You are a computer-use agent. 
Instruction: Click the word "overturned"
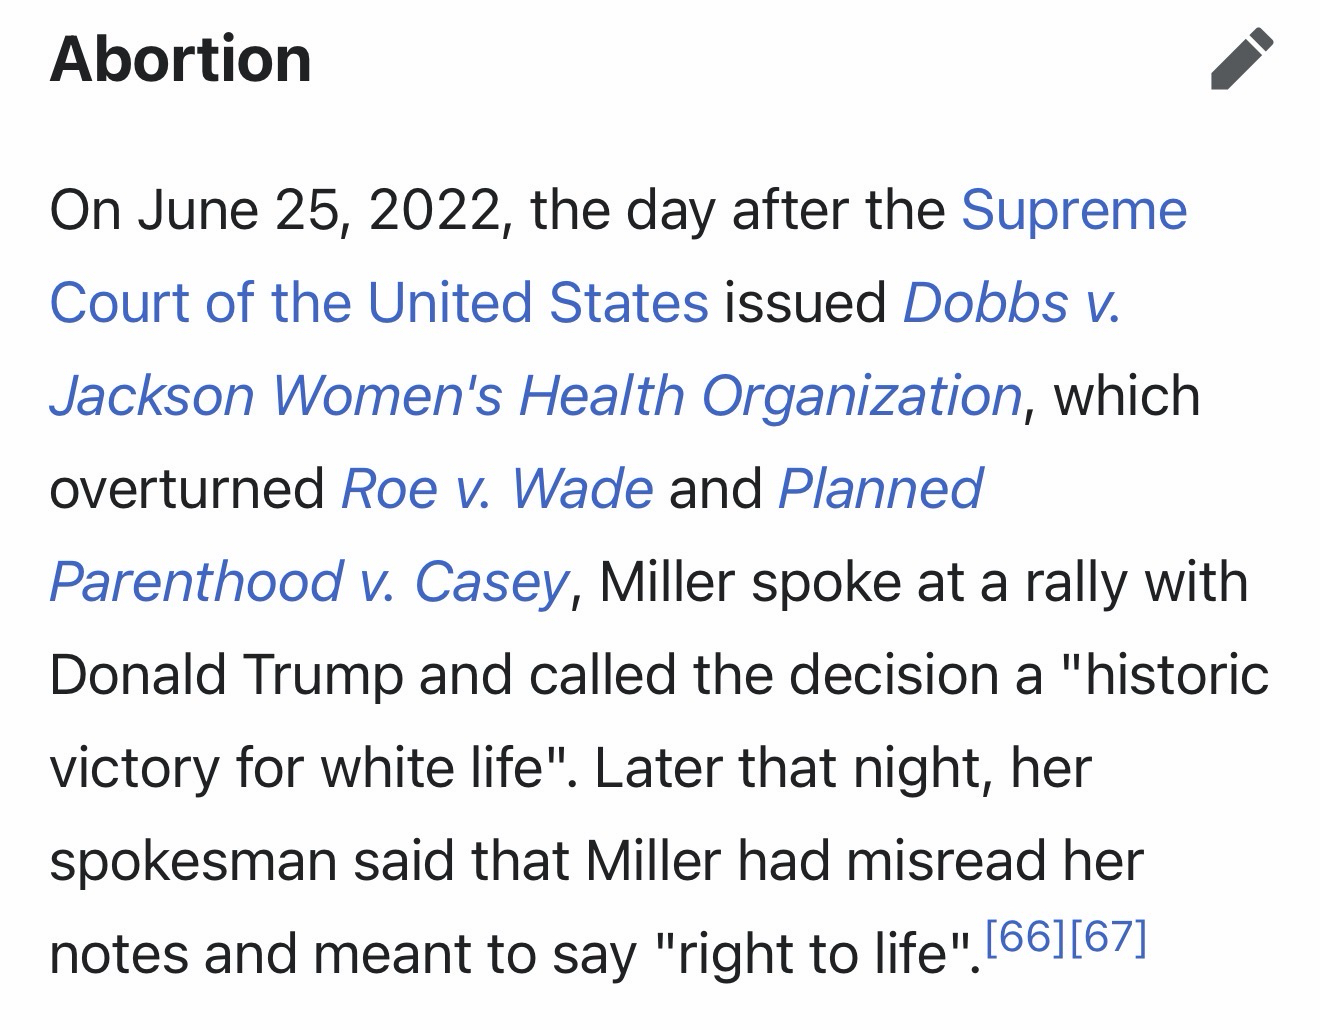187,489
